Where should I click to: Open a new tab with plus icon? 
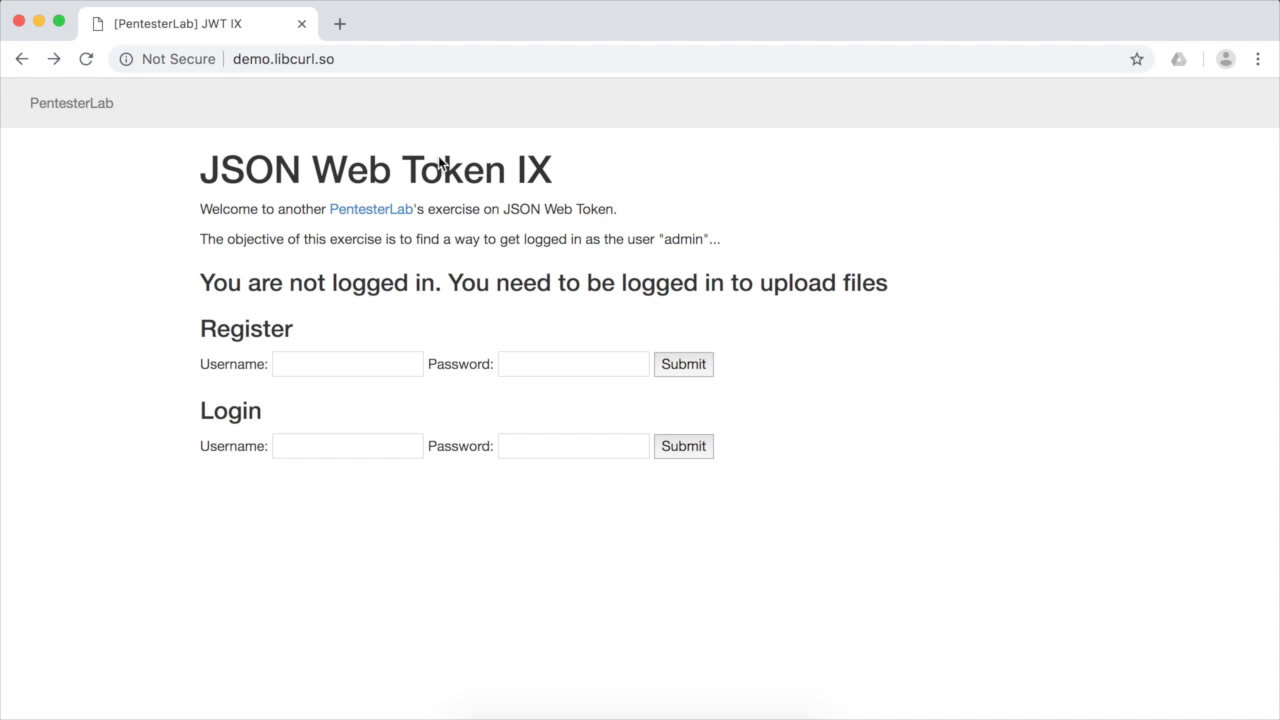(x=340, y=24)
